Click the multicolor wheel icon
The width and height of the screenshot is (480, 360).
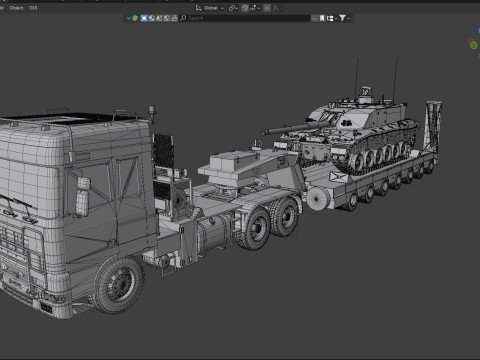(x=135, y=18)
